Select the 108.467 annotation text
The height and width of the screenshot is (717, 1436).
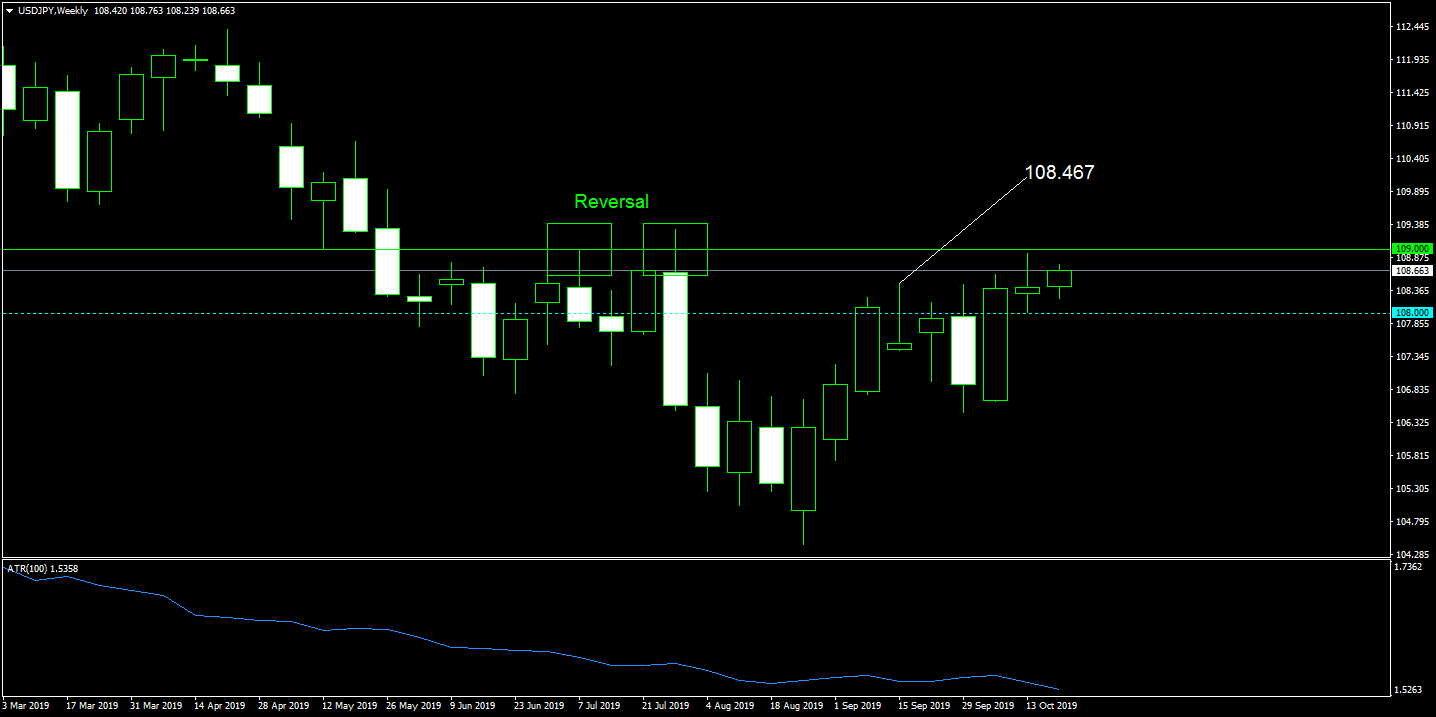click(1061, 172)
